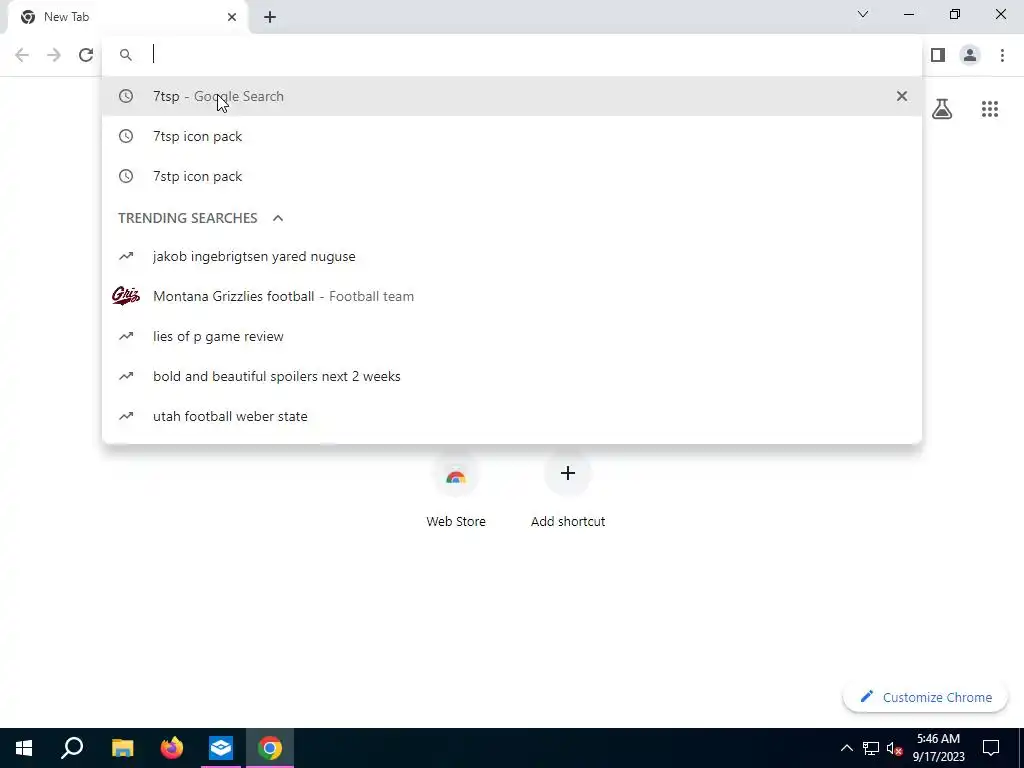Restore down the Chrome window

click(x=955, y=14)
